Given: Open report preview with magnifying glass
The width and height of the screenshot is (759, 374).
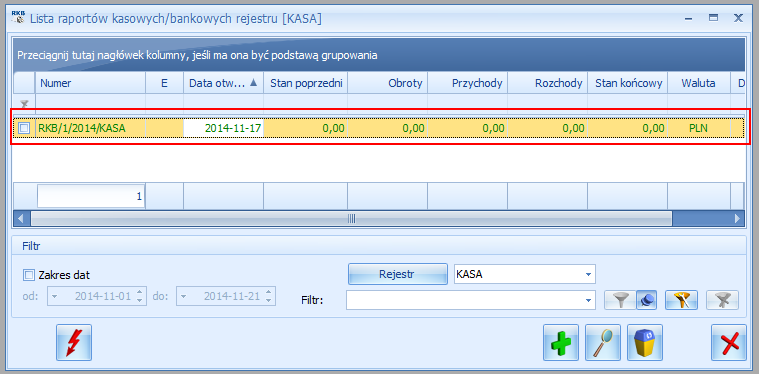Looking at the screenshot, I should (603, 343).
